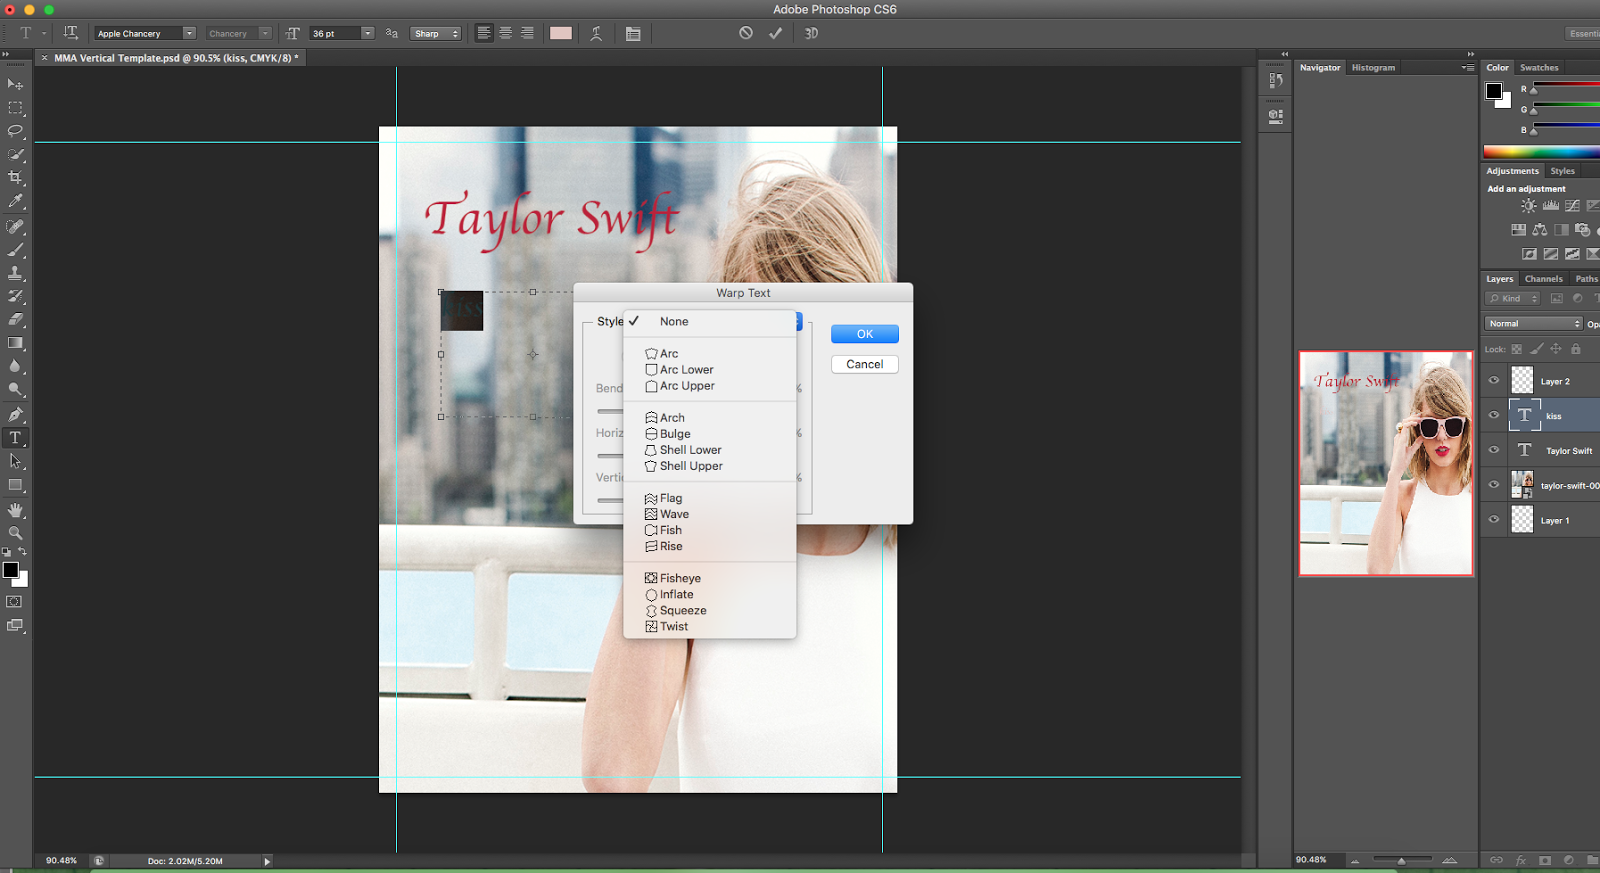
Task: Center align the text
Action: coord(506,33)
